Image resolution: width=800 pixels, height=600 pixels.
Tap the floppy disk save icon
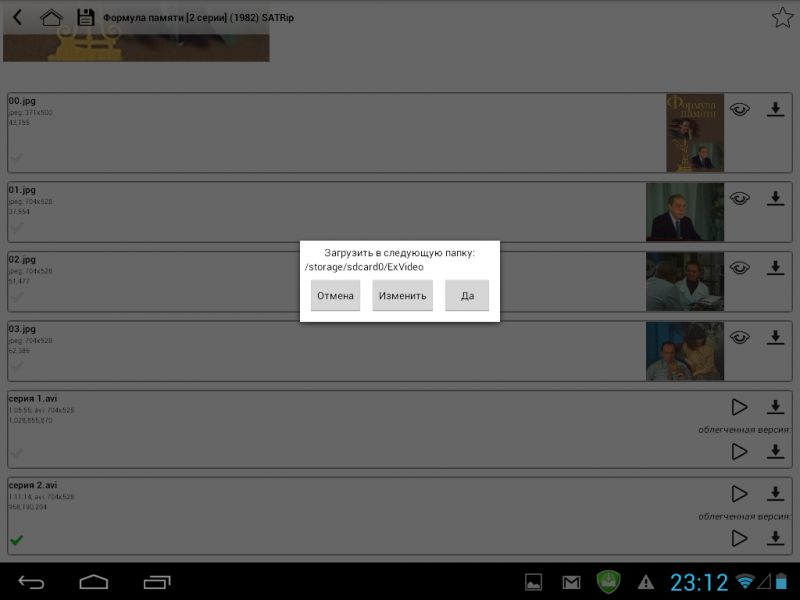(85, 17)
